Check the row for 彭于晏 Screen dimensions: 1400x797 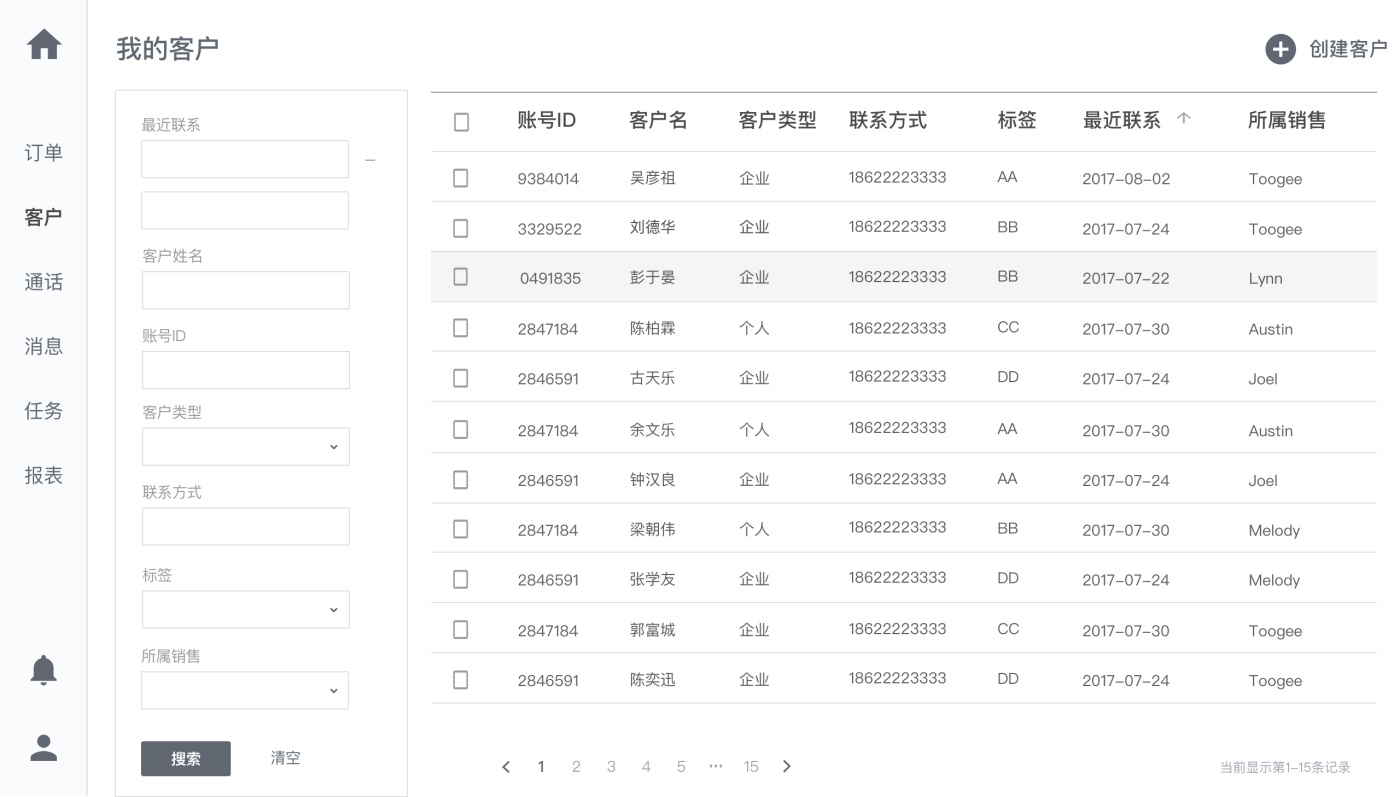click(461, 277)
